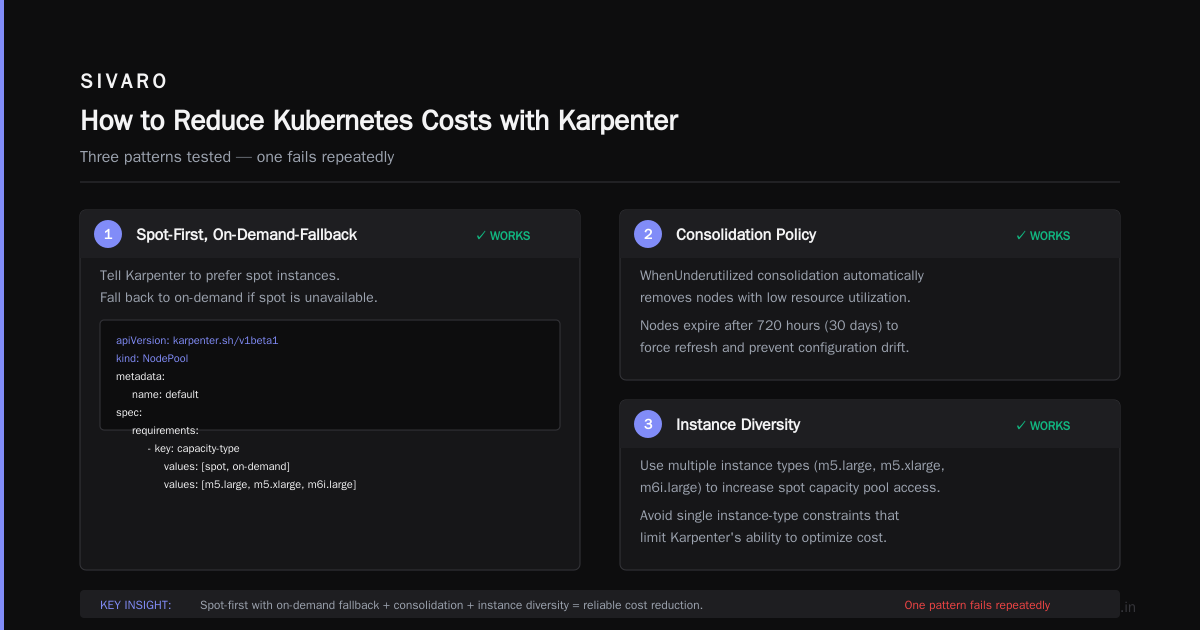Click 'Tell Karpenter to prefer spot instances.'

pyautogui.click(x=220, y=275)
